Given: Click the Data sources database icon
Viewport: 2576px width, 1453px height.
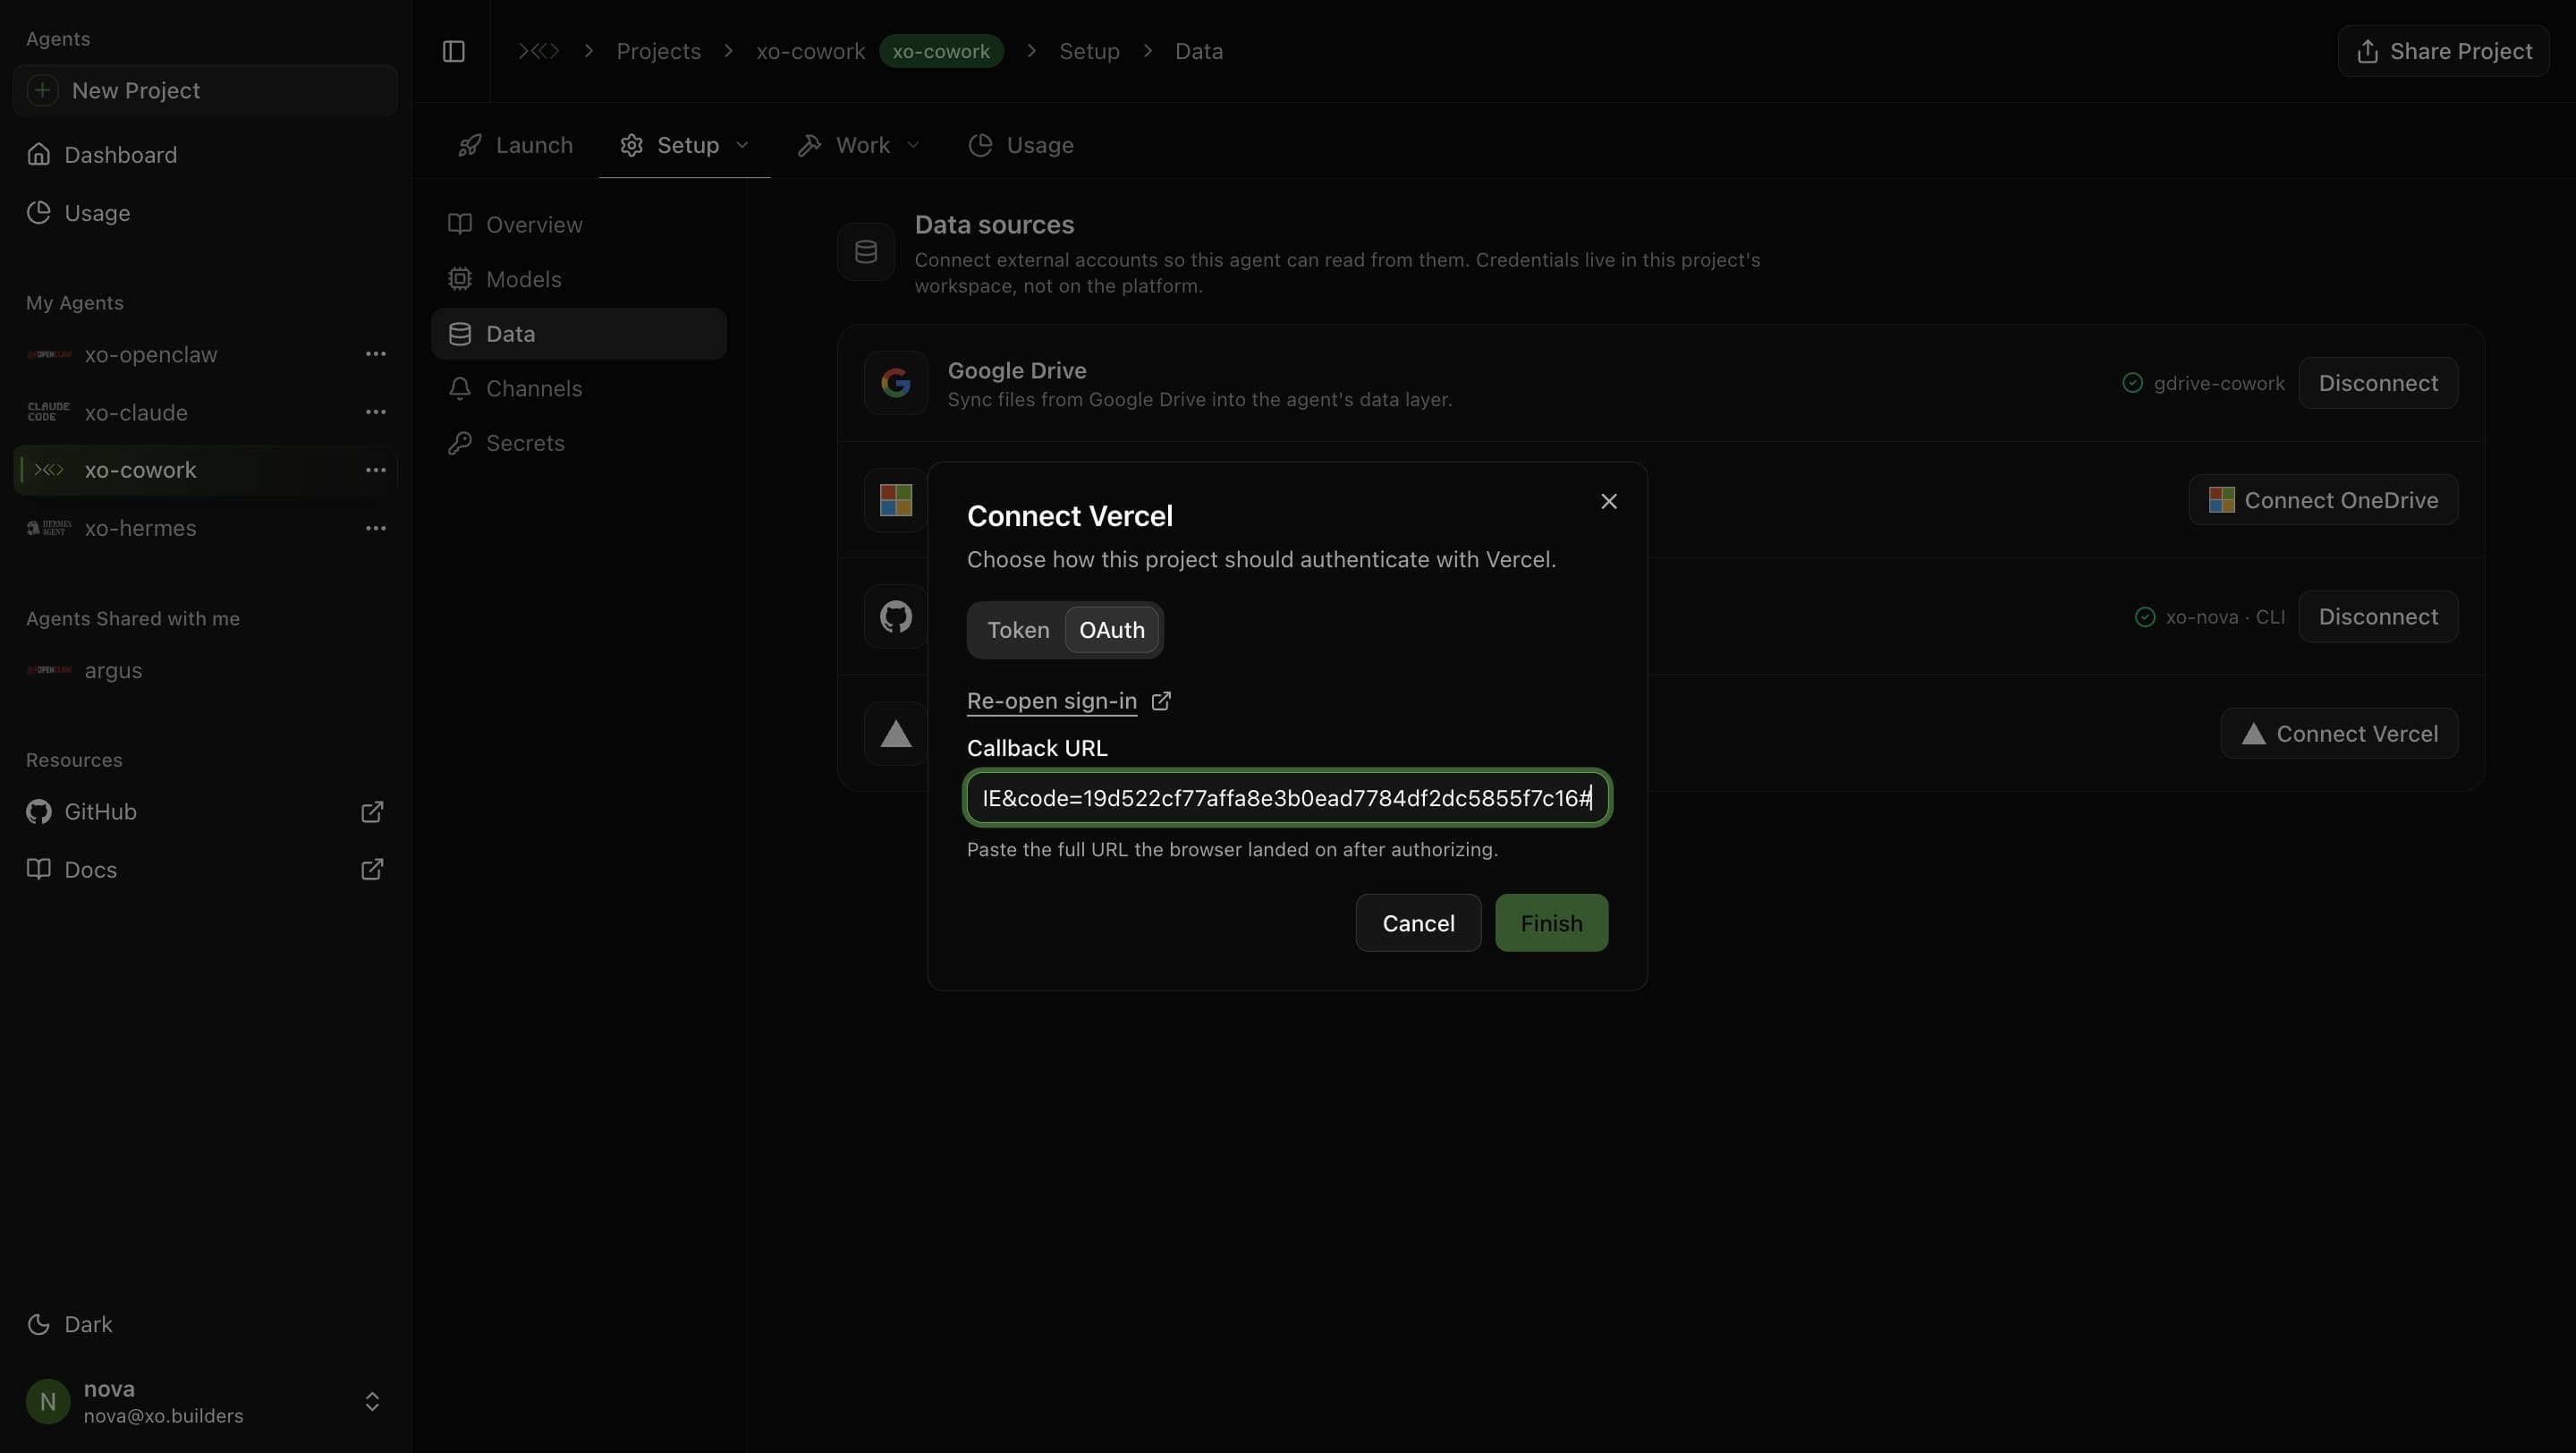Looking at the screenshot, I should click(866, 252).
